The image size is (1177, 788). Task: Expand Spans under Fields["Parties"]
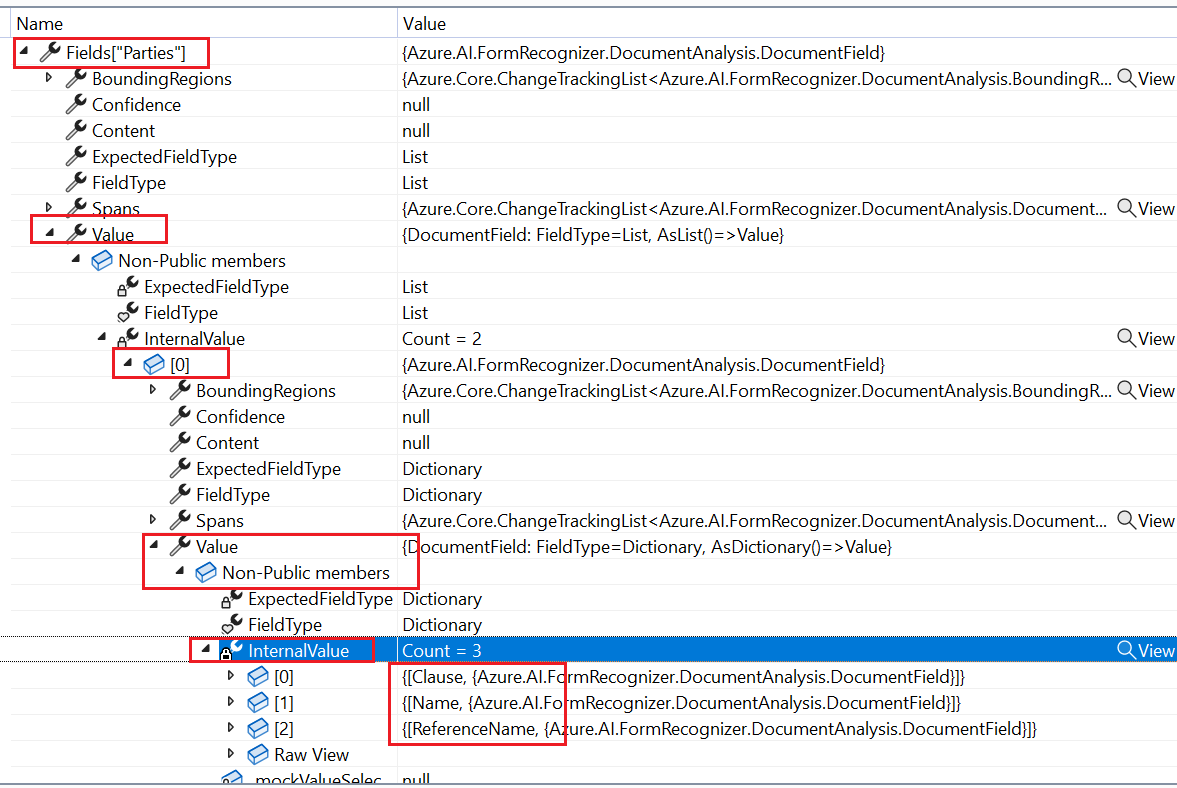click(49, 207)
